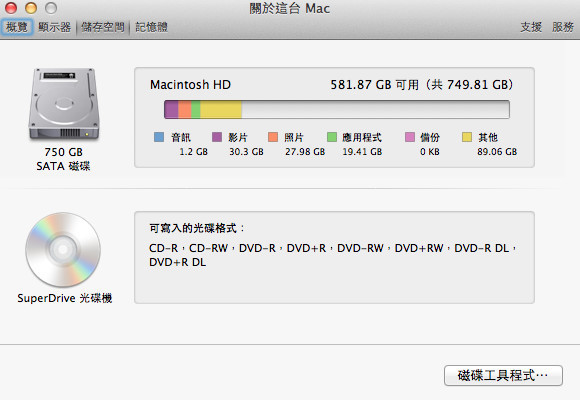Click the yellow 其他 other legend swatch
This screenshot has height=400, width=580.
tap(467, 137)
